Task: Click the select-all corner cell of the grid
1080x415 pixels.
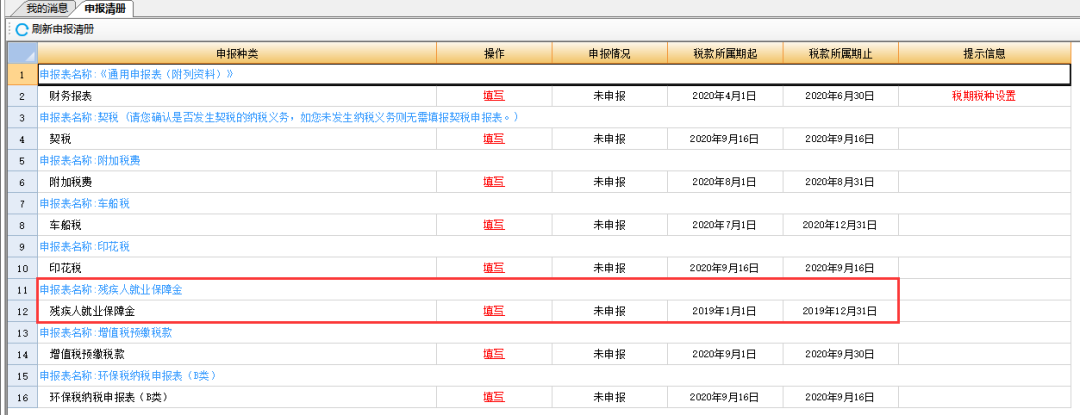Action: pos(22,53)
